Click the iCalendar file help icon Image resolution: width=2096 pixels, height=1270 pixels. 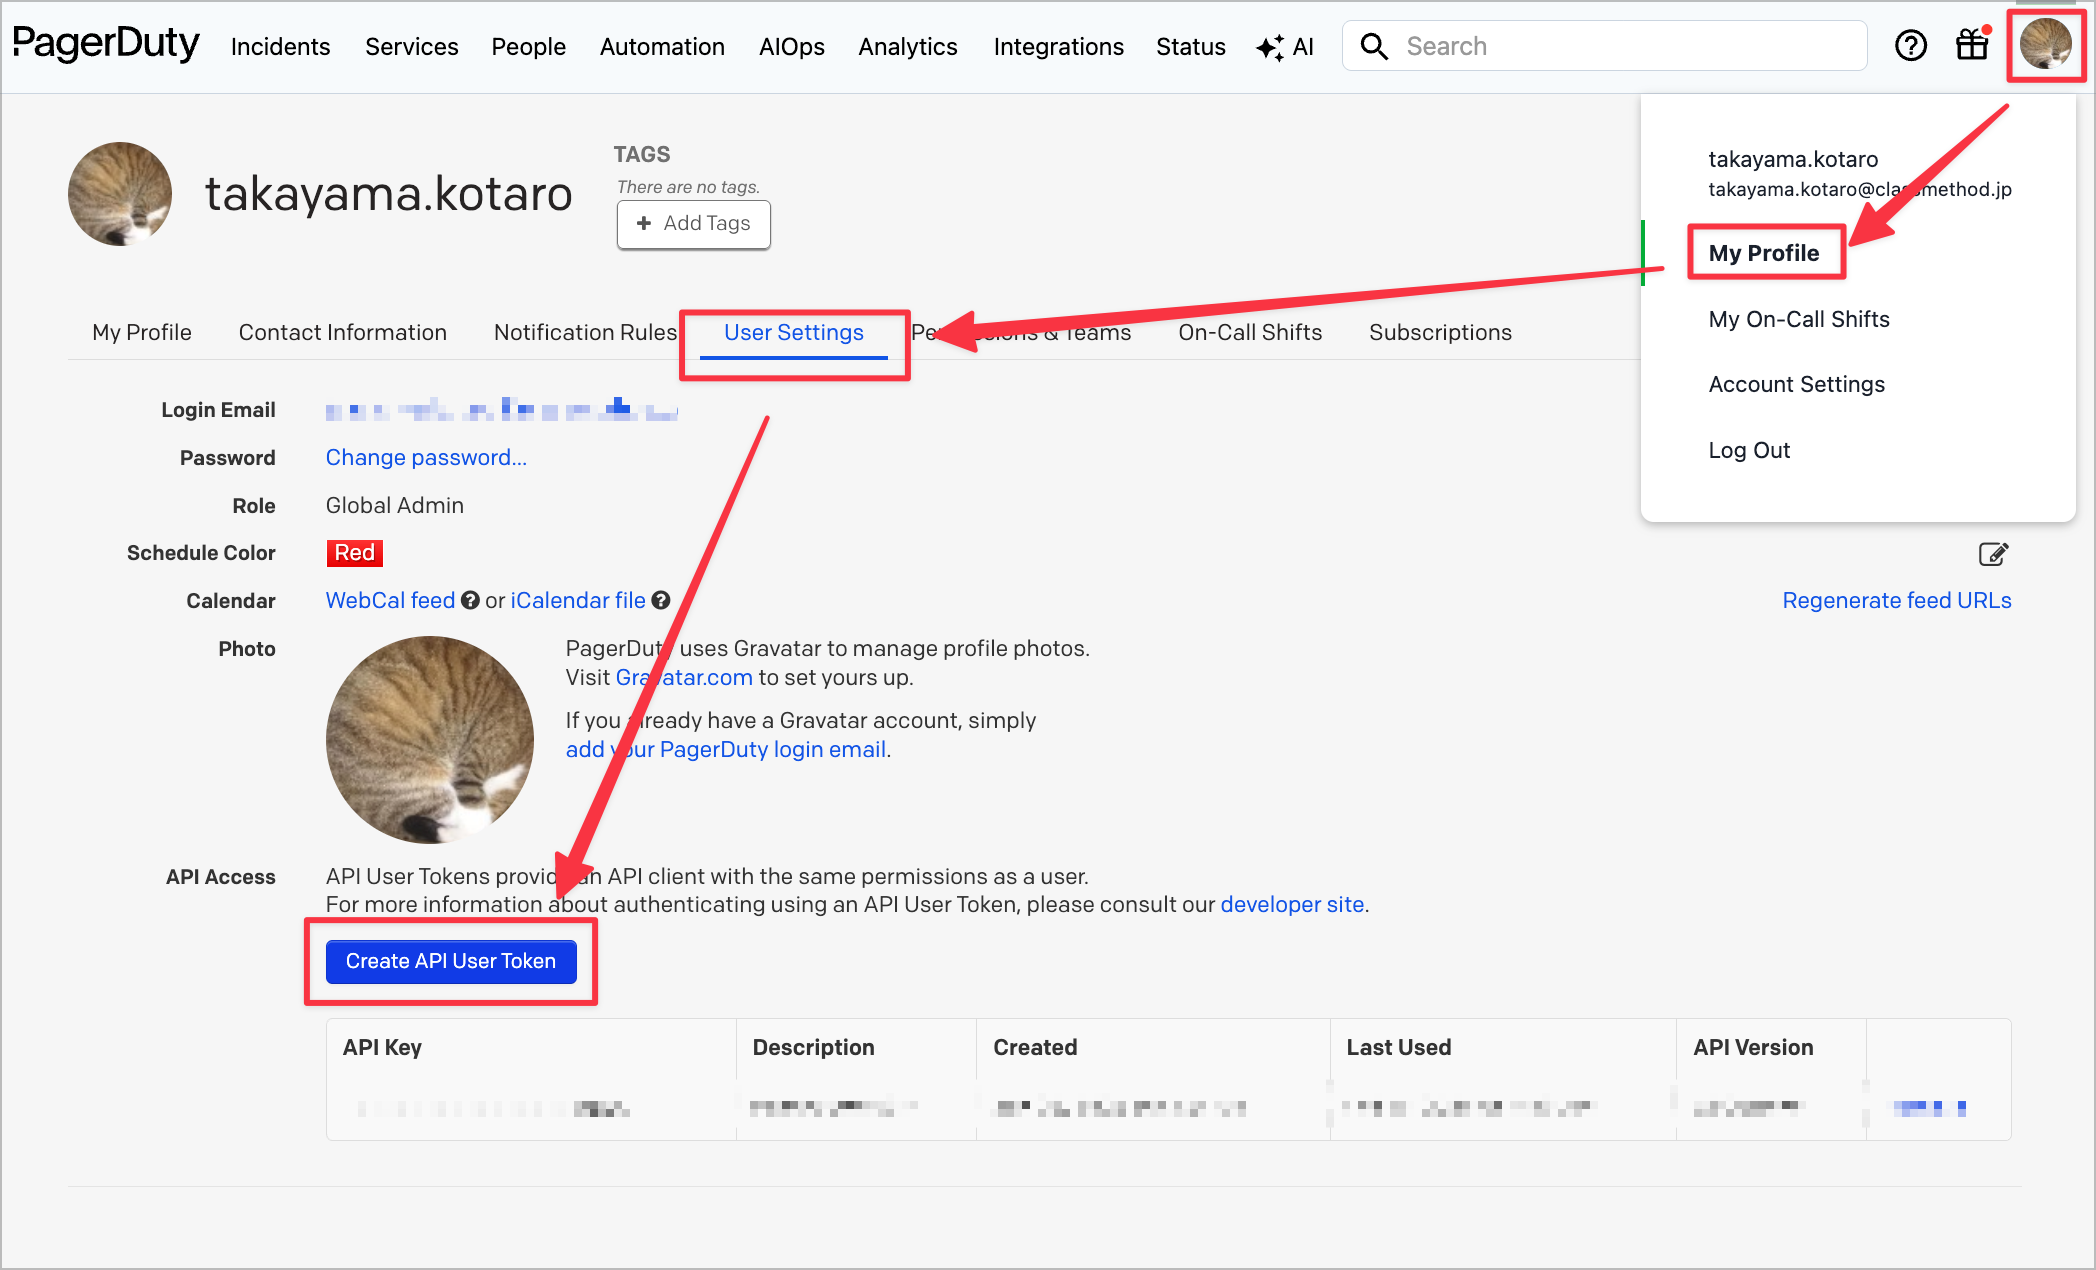coord(661,600)
